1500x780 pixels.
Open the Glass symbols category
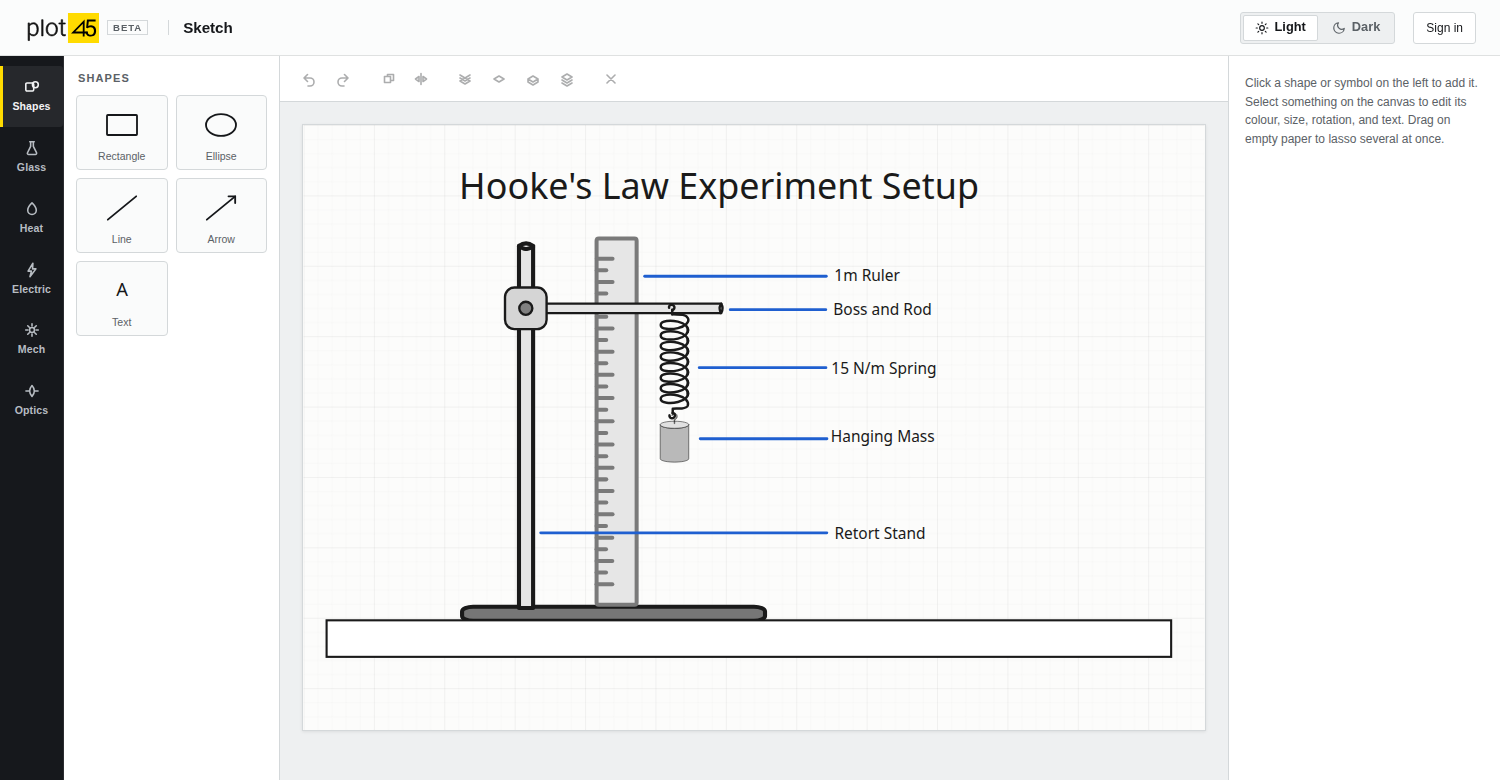point(32,157)
